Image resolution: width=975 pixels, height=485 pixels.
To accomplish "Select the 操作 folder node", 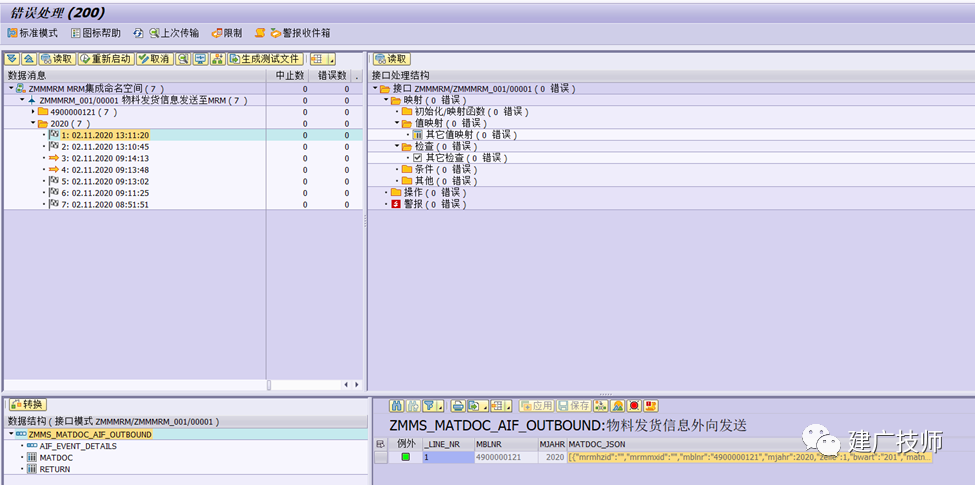I will (x=428, y=193).
